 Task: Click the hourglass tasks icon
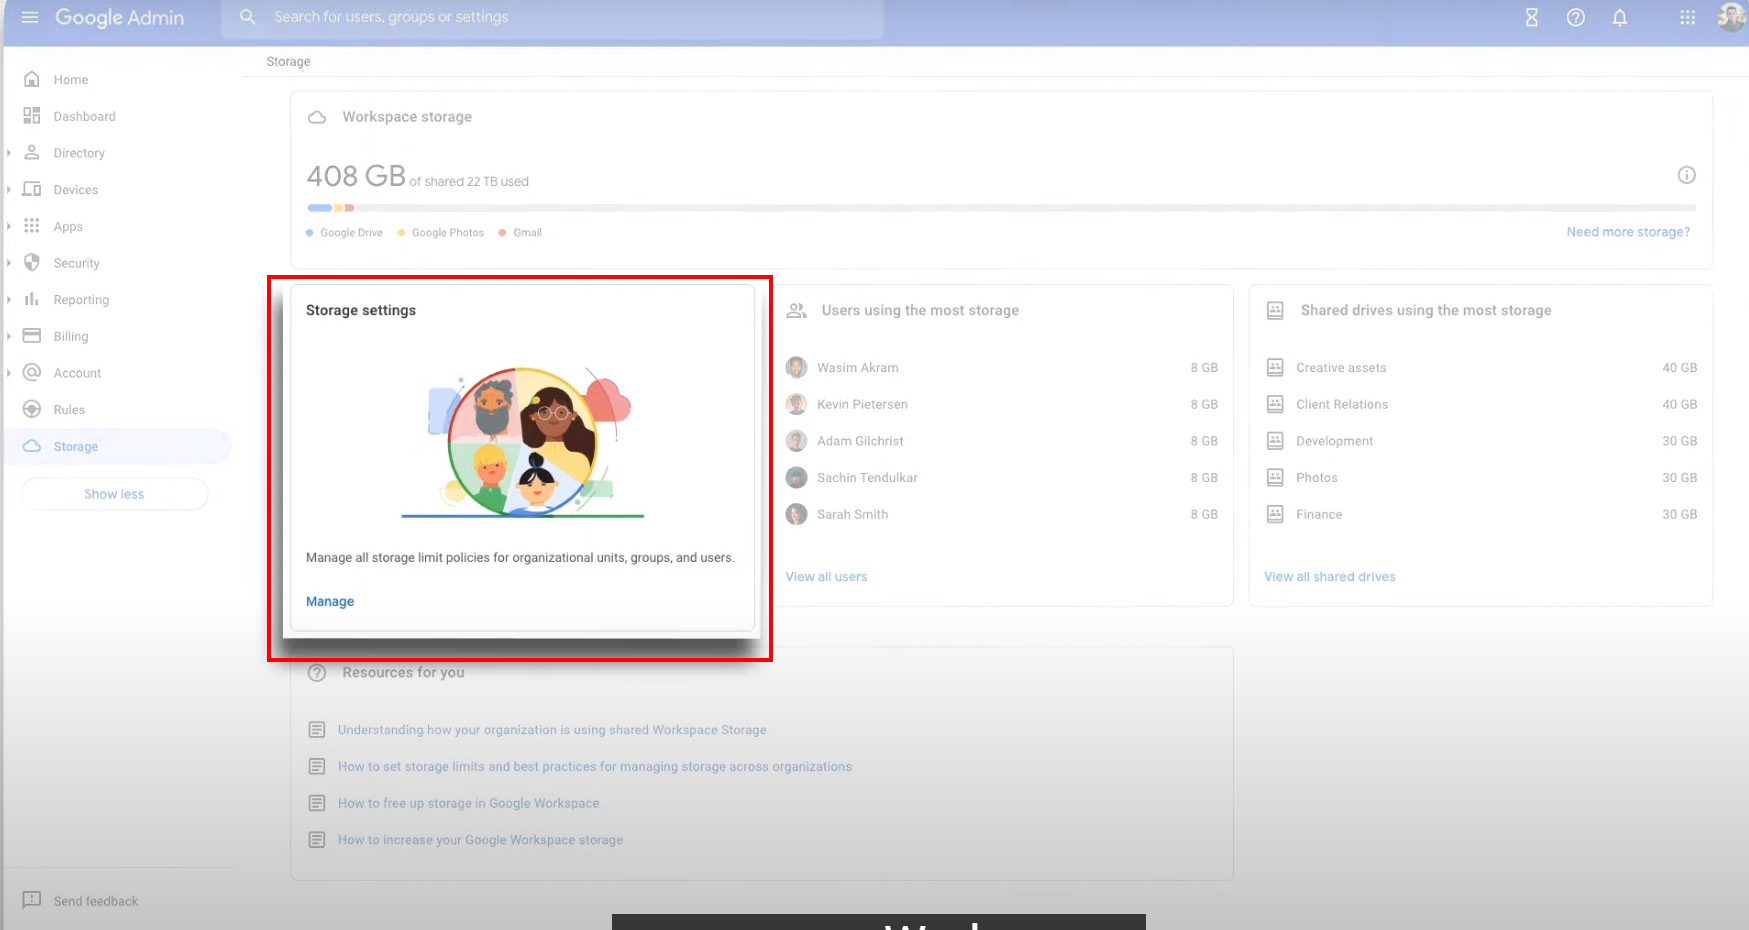(1531, 17)
